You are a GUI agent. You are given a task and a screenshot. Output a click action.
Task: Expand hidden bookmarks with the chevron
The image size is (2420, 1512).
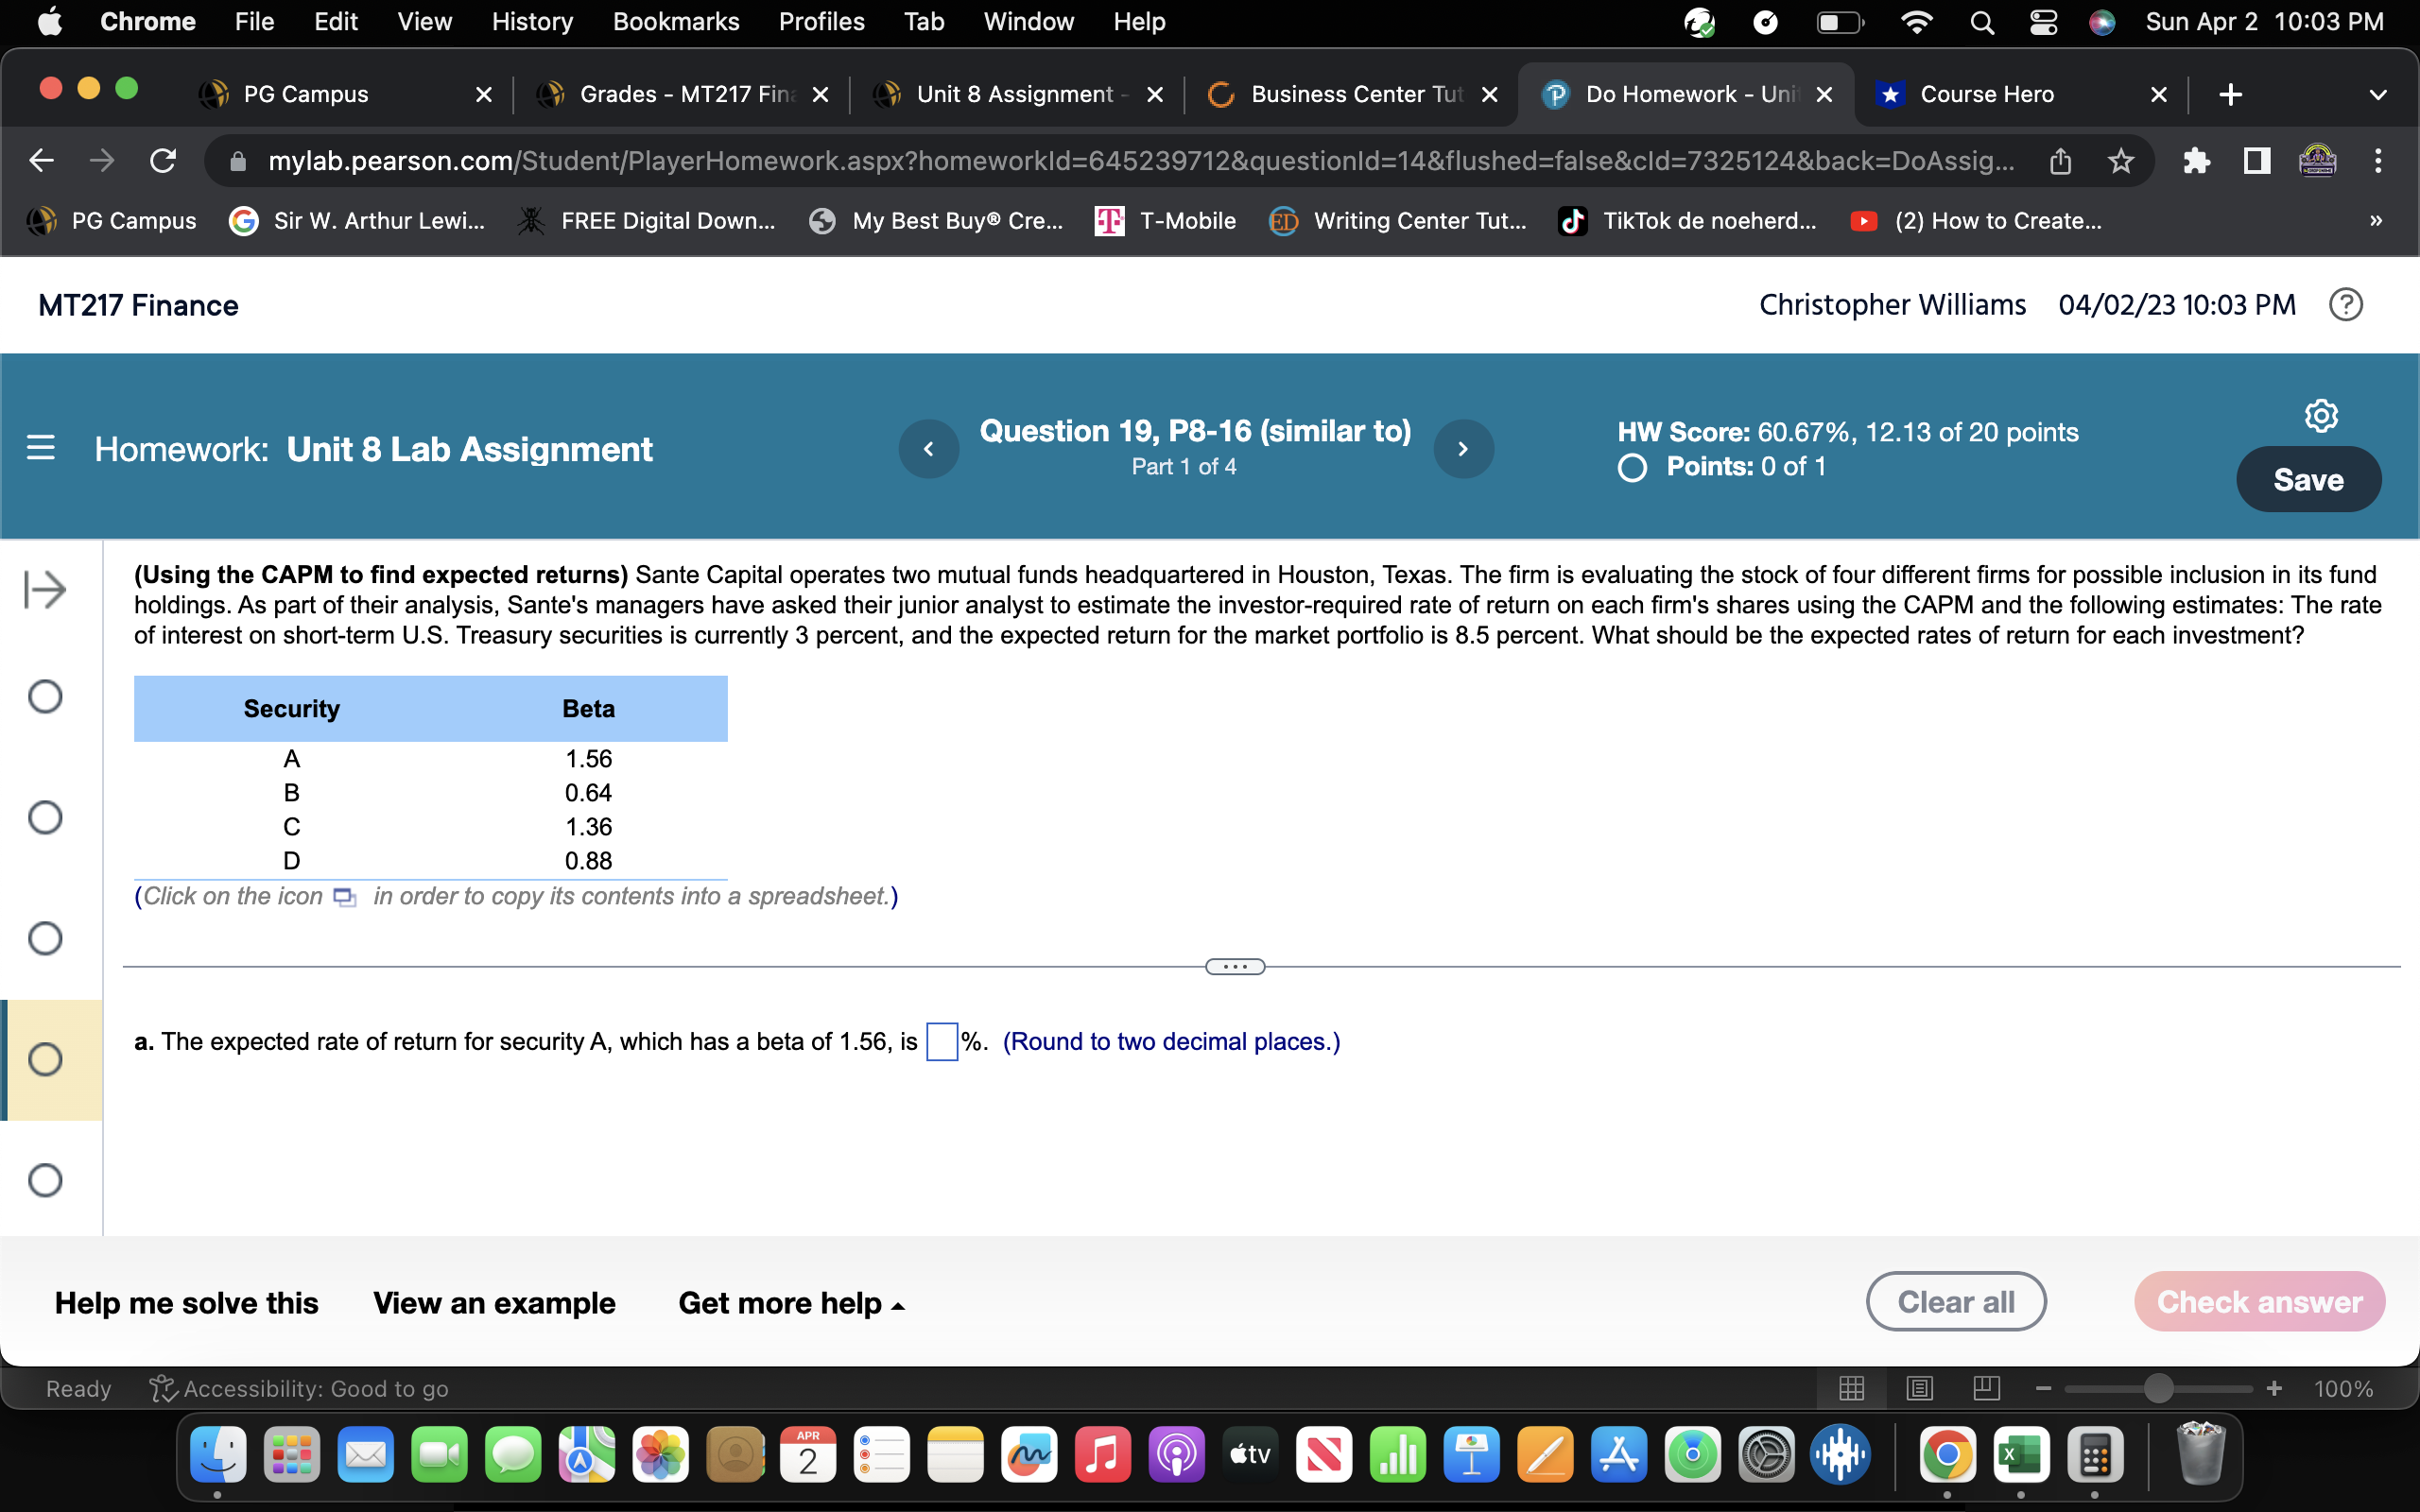tap(2376, 220)
